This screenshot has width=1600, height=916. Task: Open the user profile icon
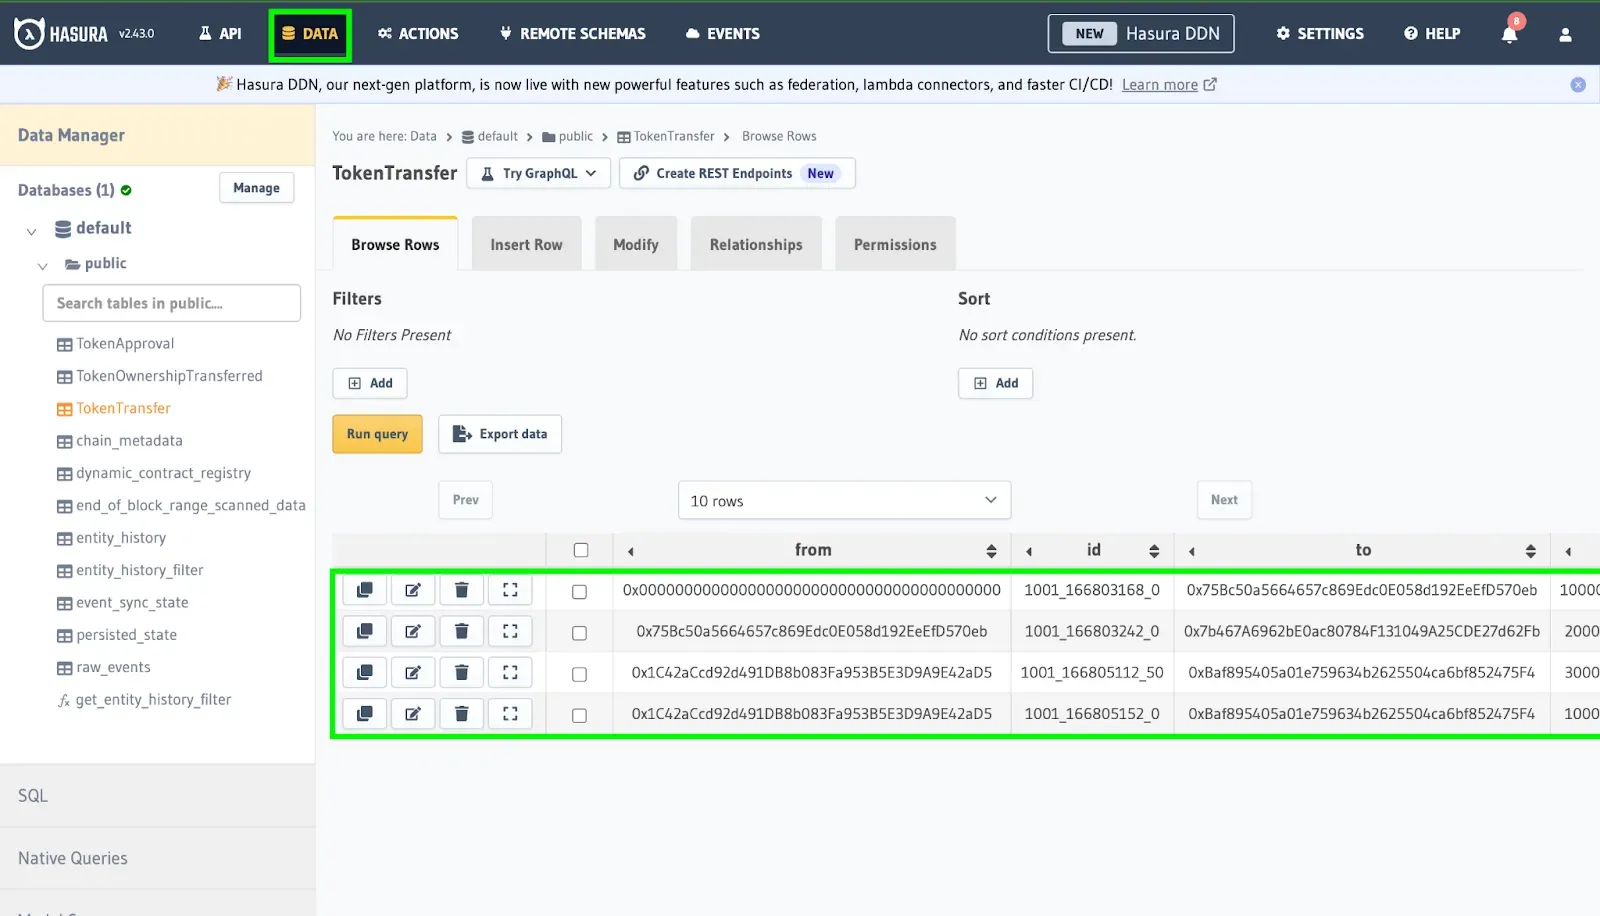tap(1565, 34)
